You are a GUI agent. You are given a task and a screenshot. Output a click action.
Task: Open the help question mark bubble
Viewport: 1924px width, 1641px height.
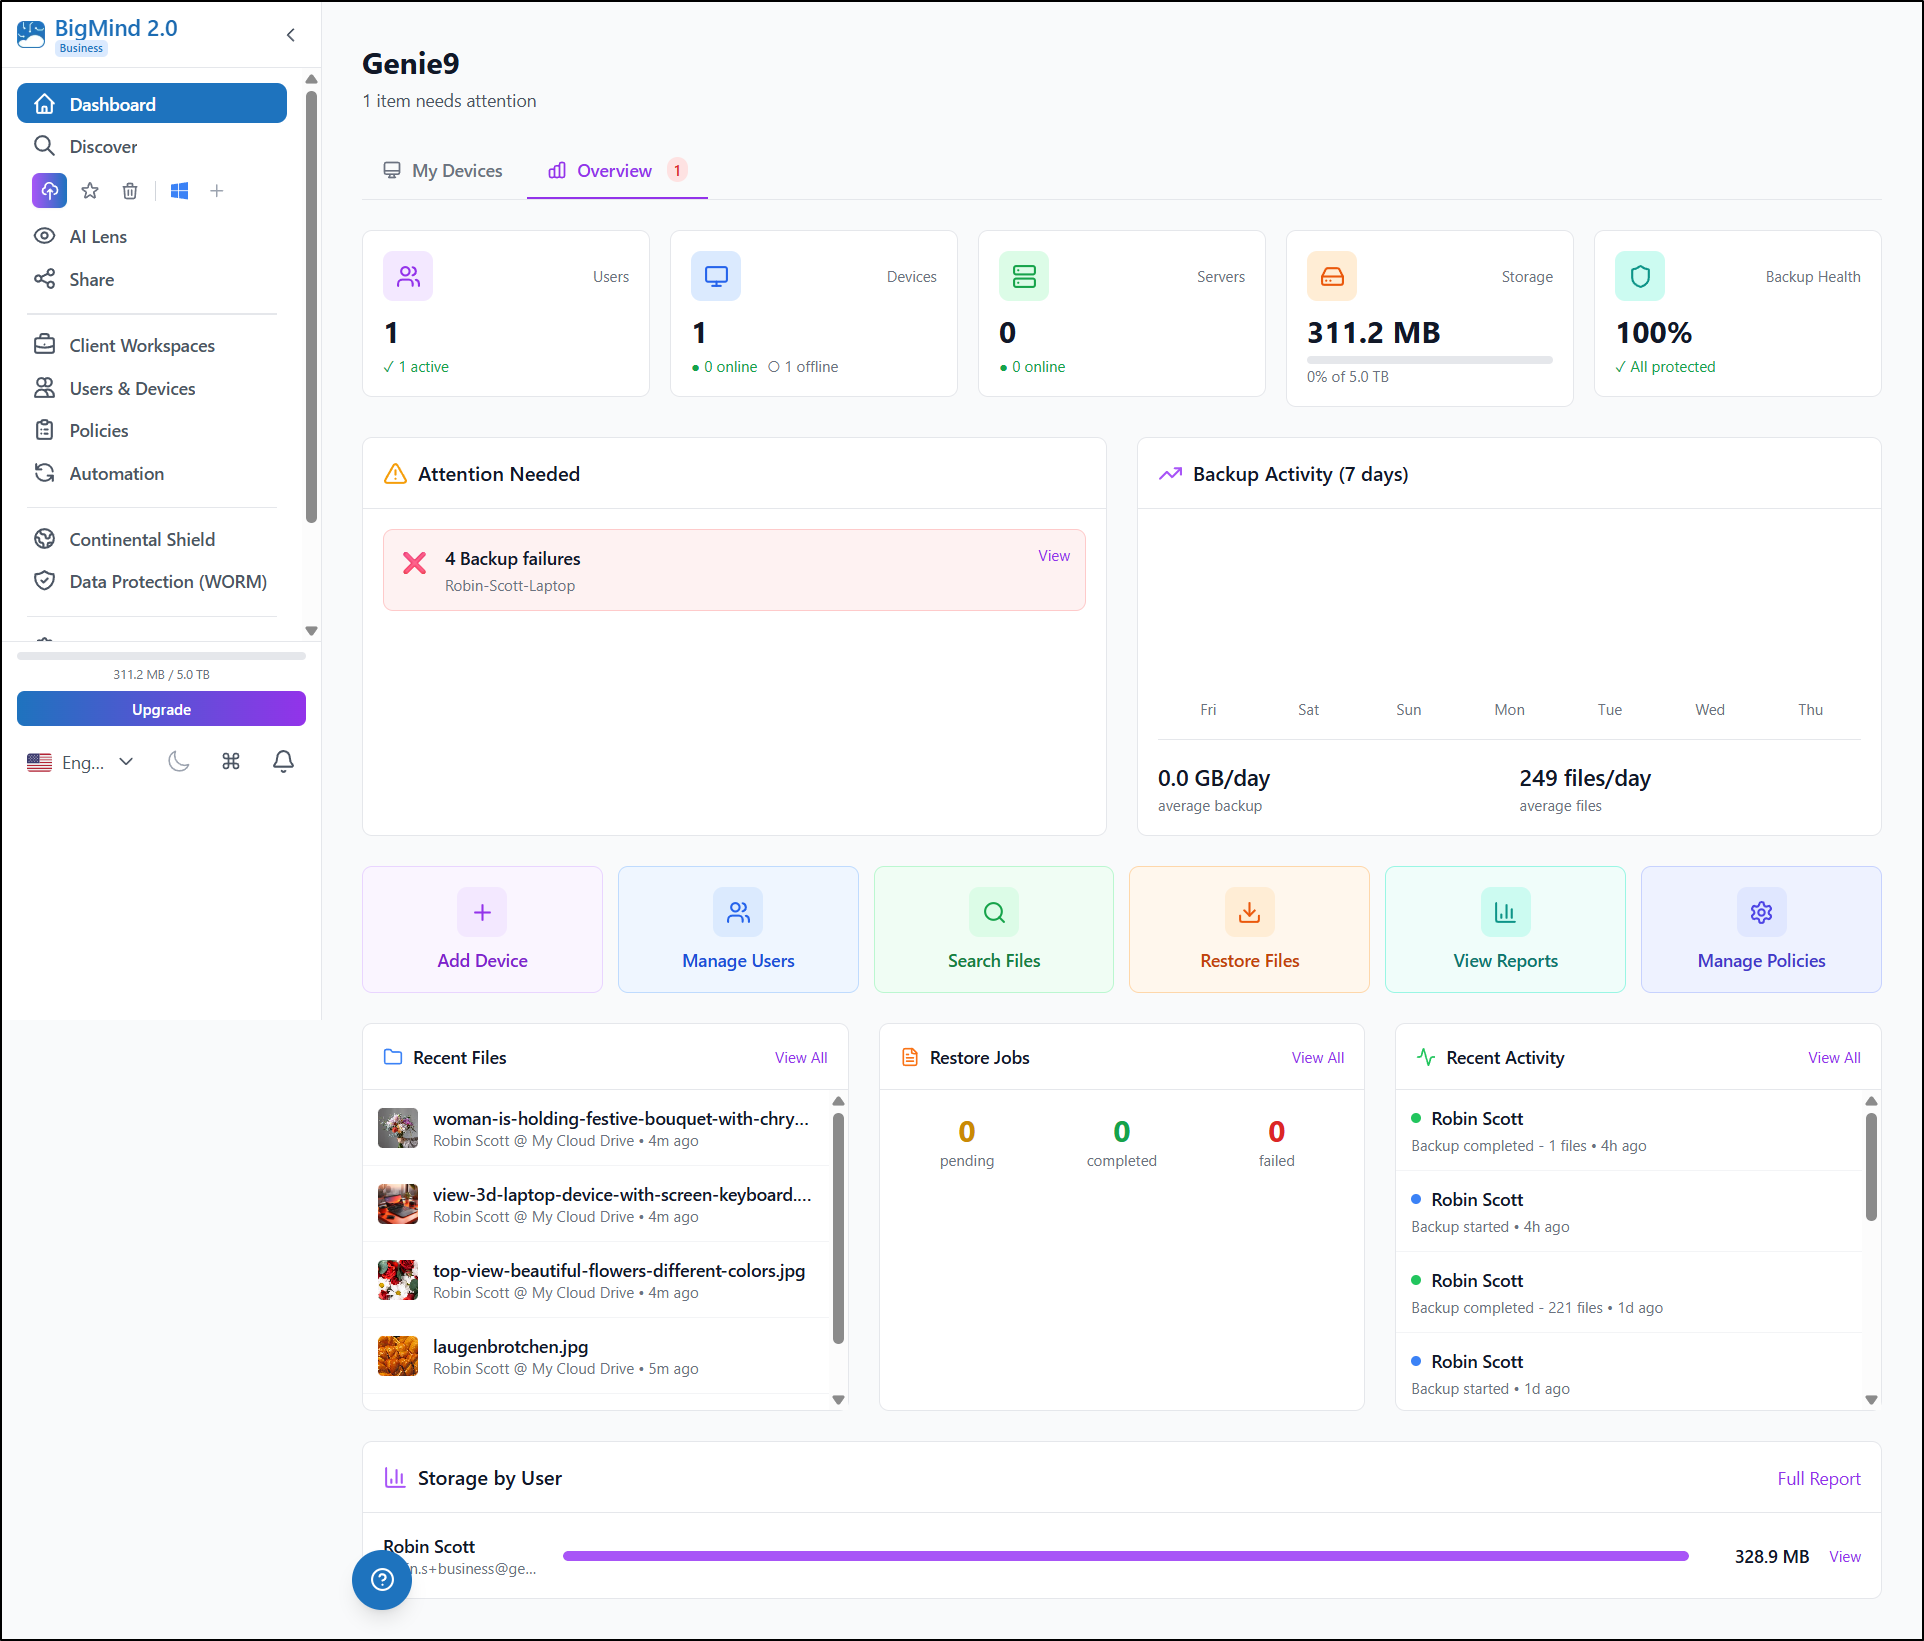tap(381, 1581)
